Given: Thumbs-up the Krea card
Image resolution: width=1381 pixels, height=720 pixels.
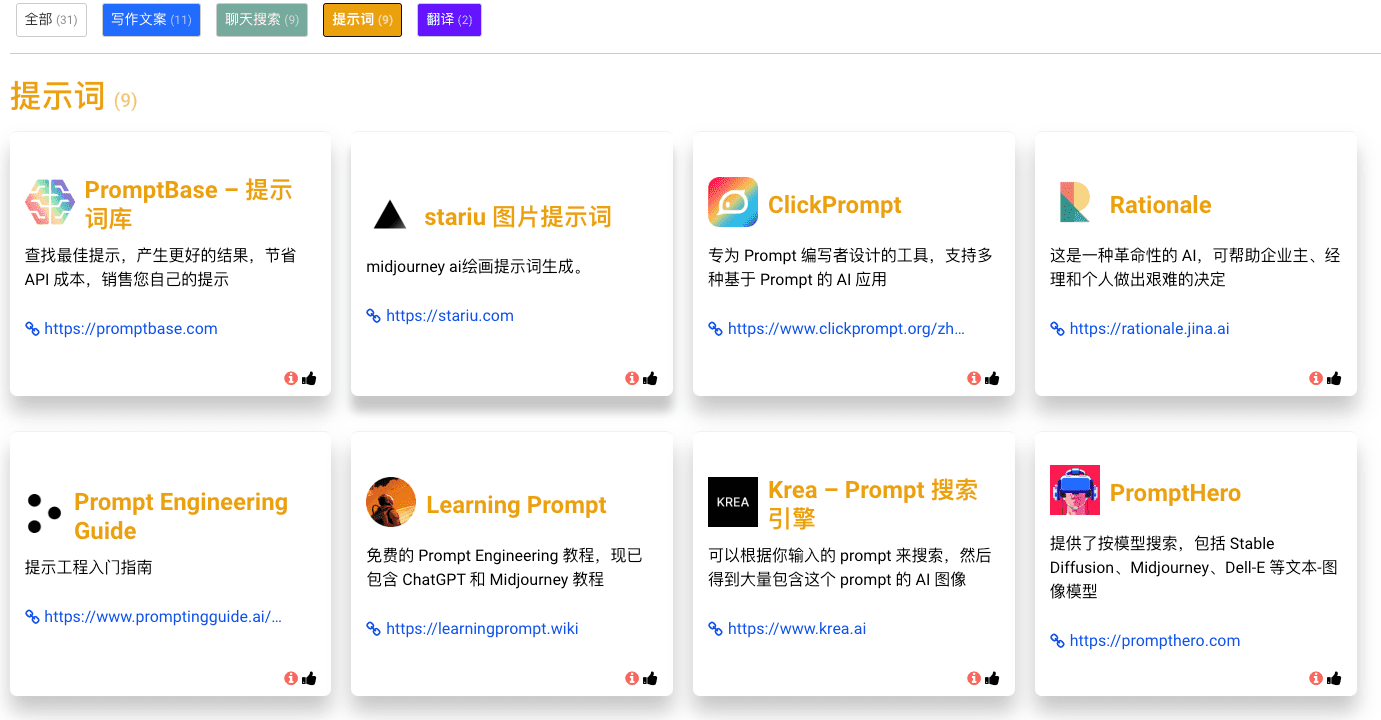Looking at the screenshot, I should pyautogui.click(x=992, y=678).
